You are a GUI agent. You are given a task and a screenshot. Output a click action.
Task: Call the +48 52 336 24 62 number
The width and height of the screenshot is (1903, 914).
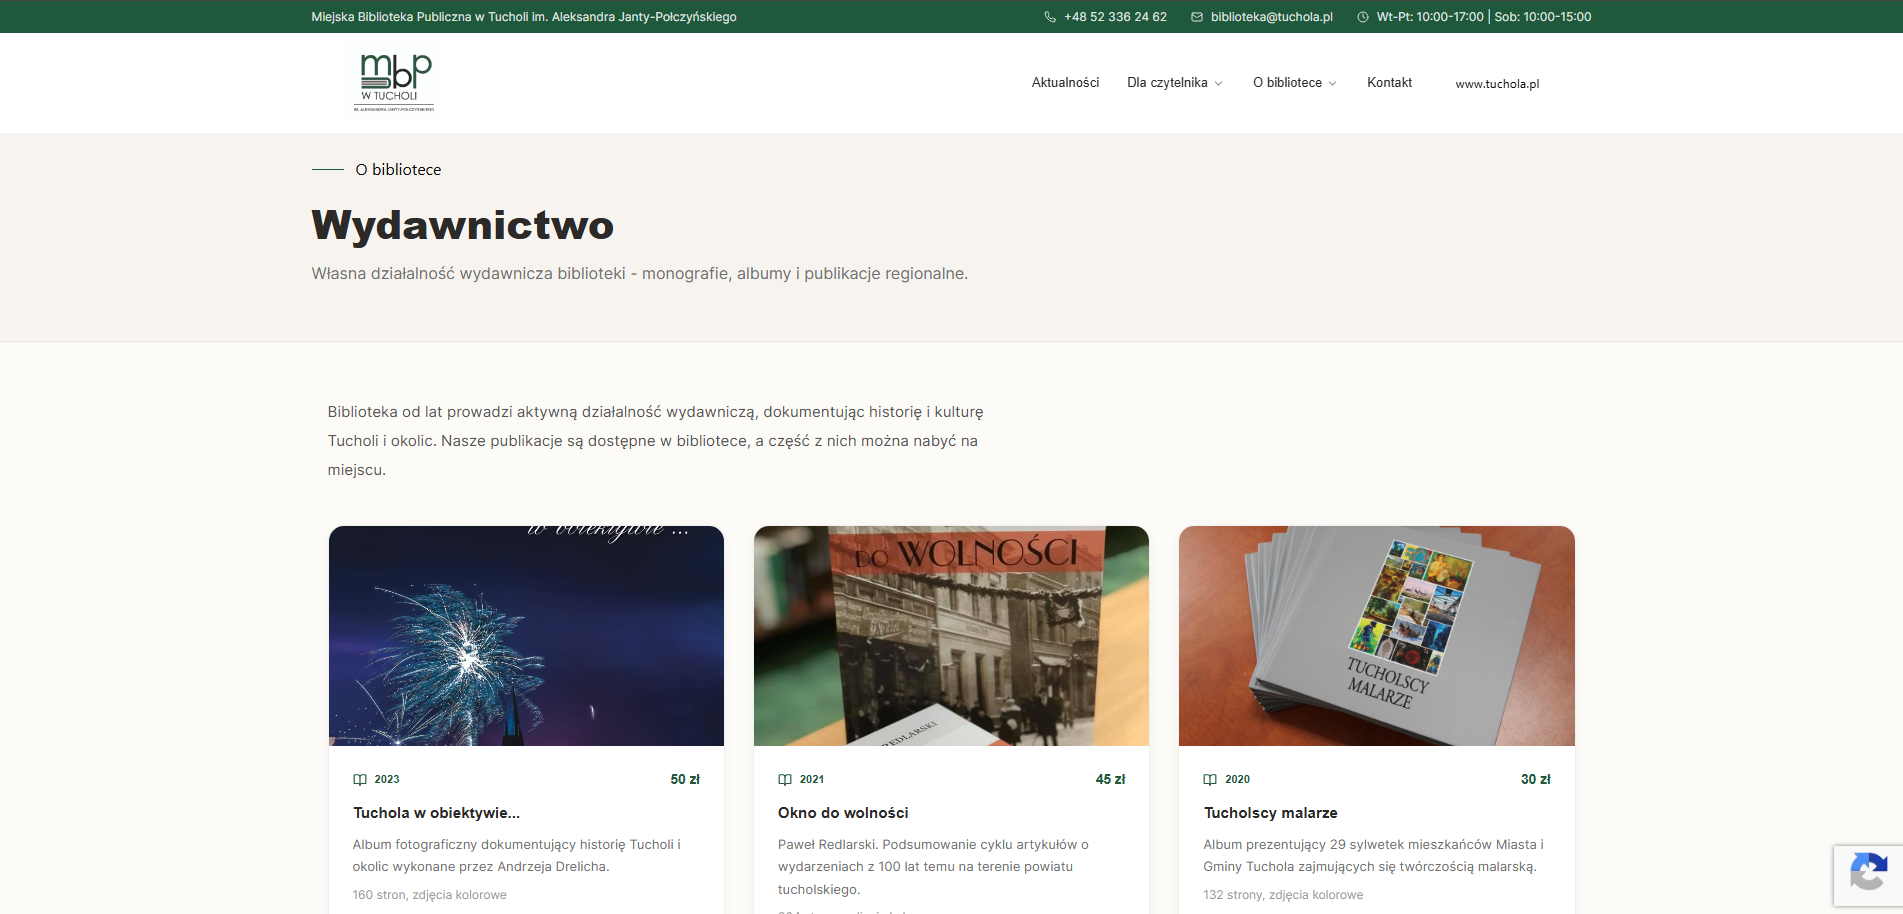1115,17
